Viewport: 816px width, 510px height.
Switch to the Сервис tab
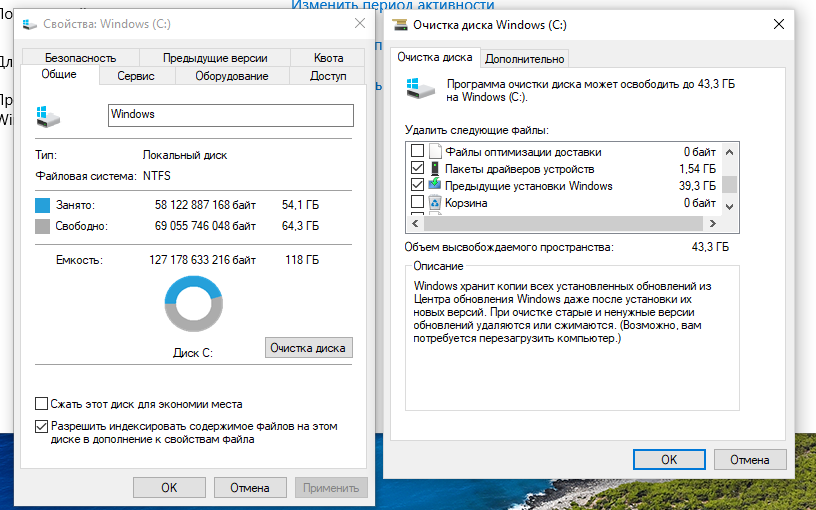point(136,76)
